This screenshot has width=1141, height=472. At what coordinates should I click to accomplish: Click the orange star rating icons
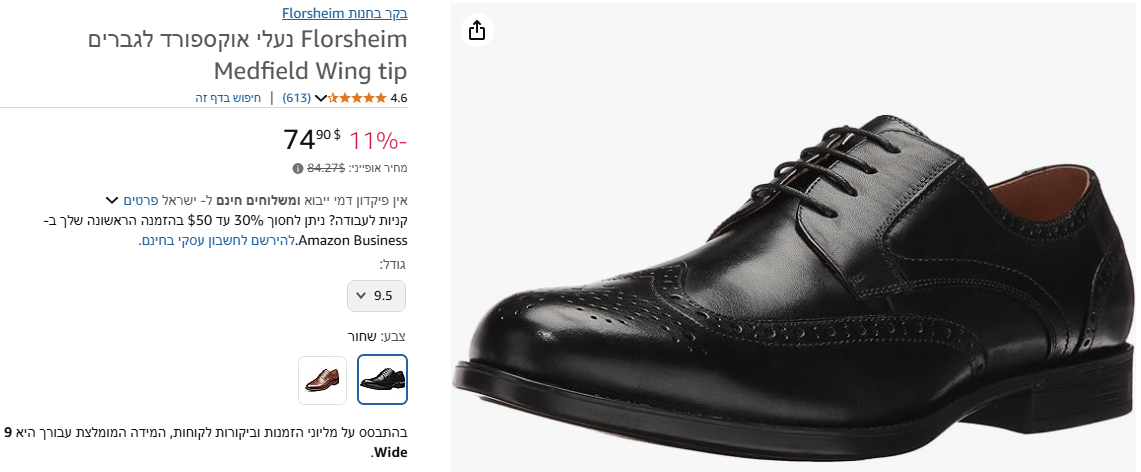pyautogui.click(x=357, y=98)
